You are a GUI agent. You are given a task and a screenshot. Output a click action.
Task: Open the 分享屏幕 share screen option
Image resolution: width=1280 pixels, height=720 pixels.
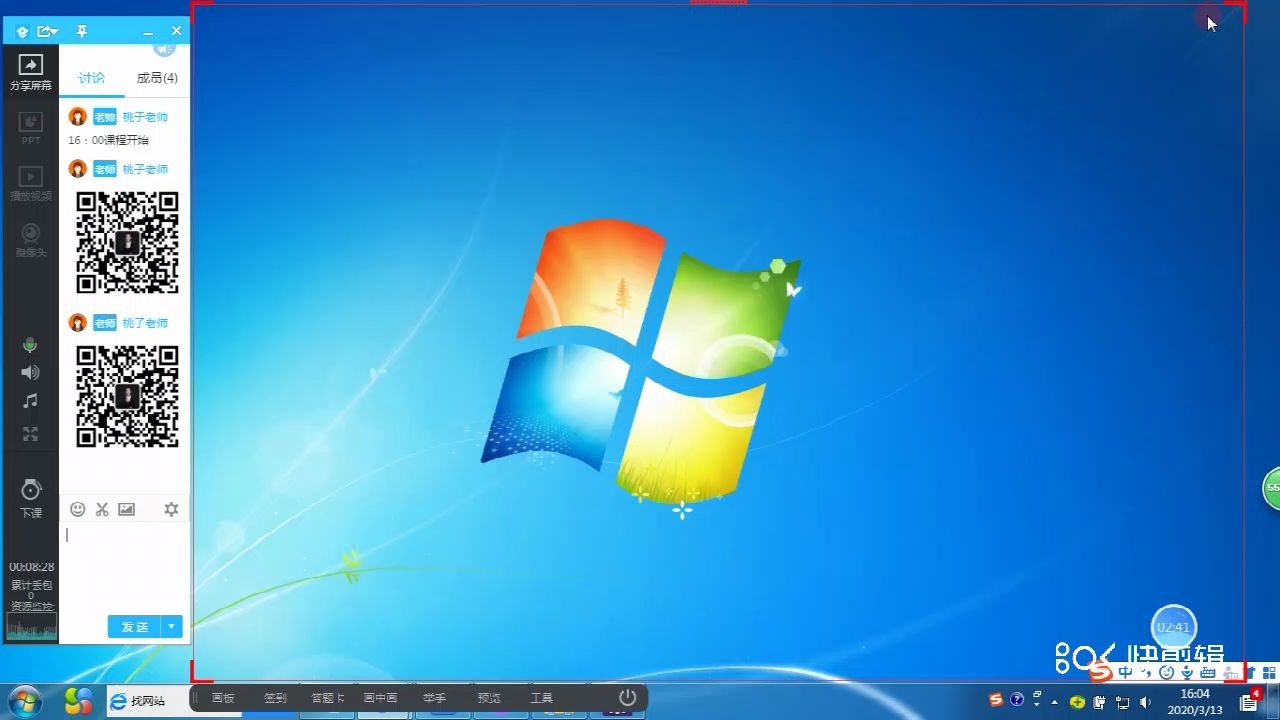(31, 72)
